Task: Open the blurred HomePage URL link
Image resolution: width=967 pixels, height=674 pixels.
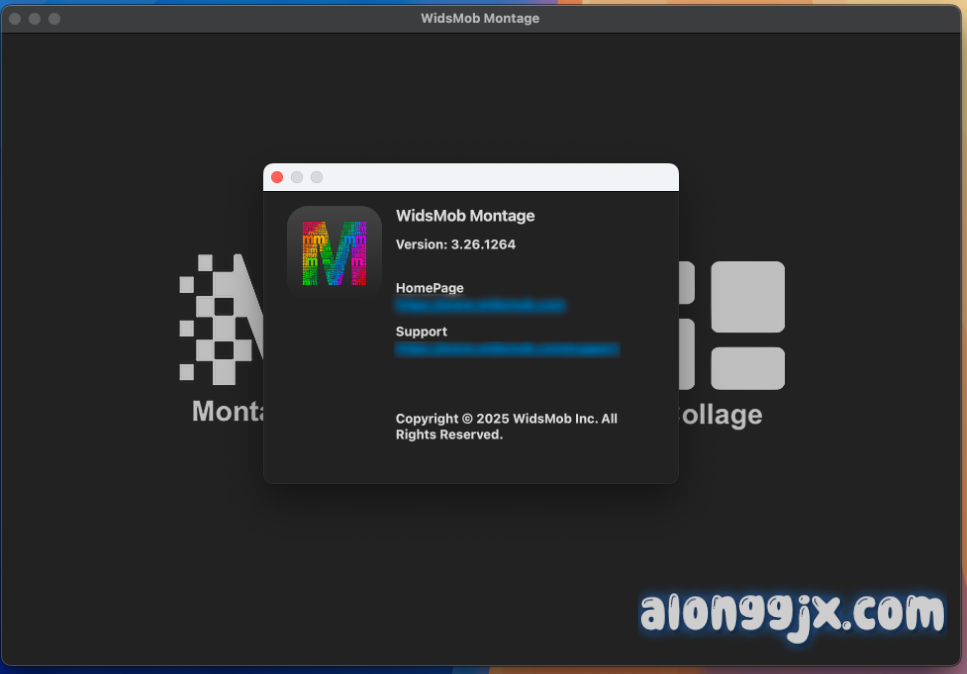Action: pos(480,305)
